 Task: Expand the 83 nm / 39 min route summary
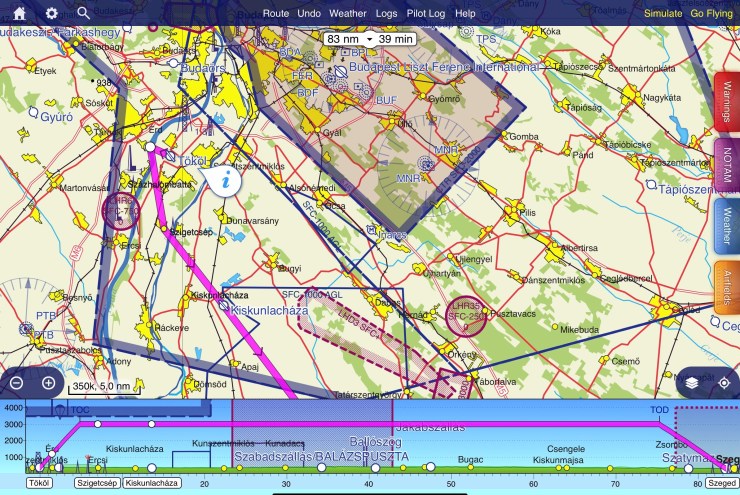tap(369, 38)
